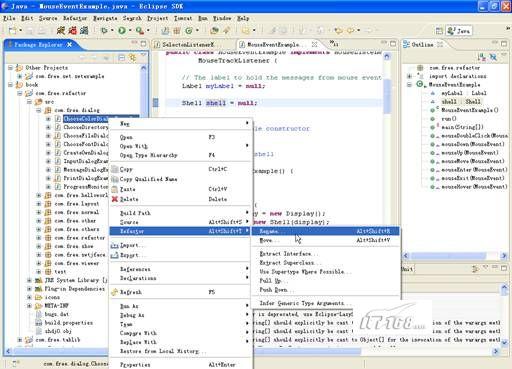Select mouseDoubleClick method in Outline
Viewport: 512px width, 369px height.
[x=474, y=136]
